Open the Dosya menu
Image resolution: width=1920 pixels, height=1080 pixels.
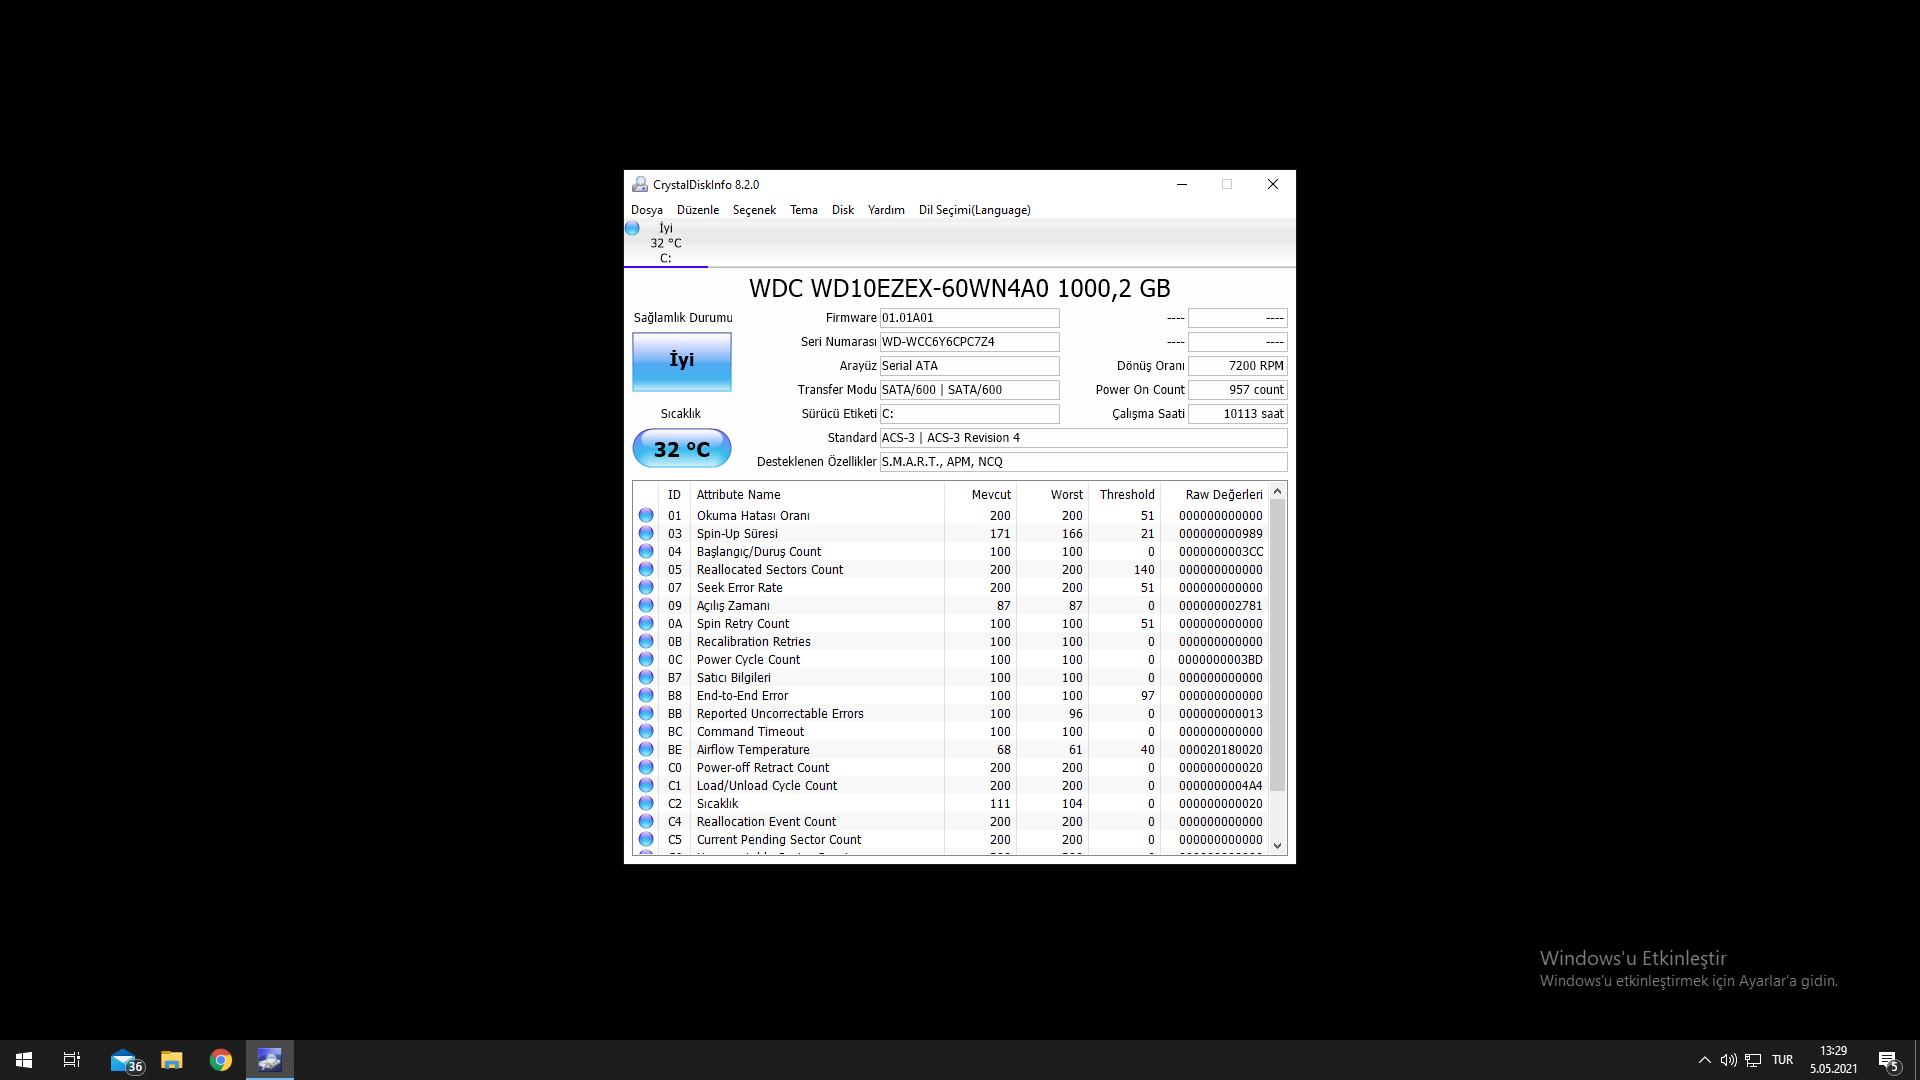646,210
